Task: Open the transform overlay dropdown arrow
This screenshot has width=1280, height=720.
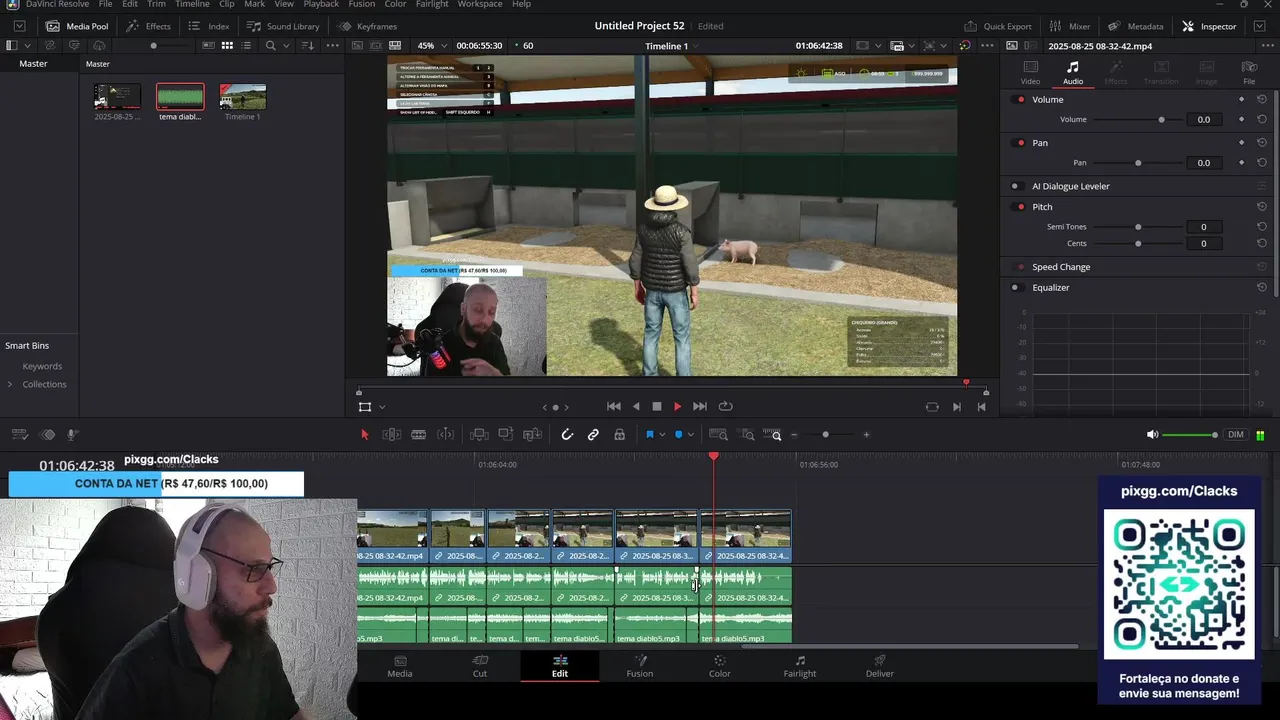Action: click(382, 407)
